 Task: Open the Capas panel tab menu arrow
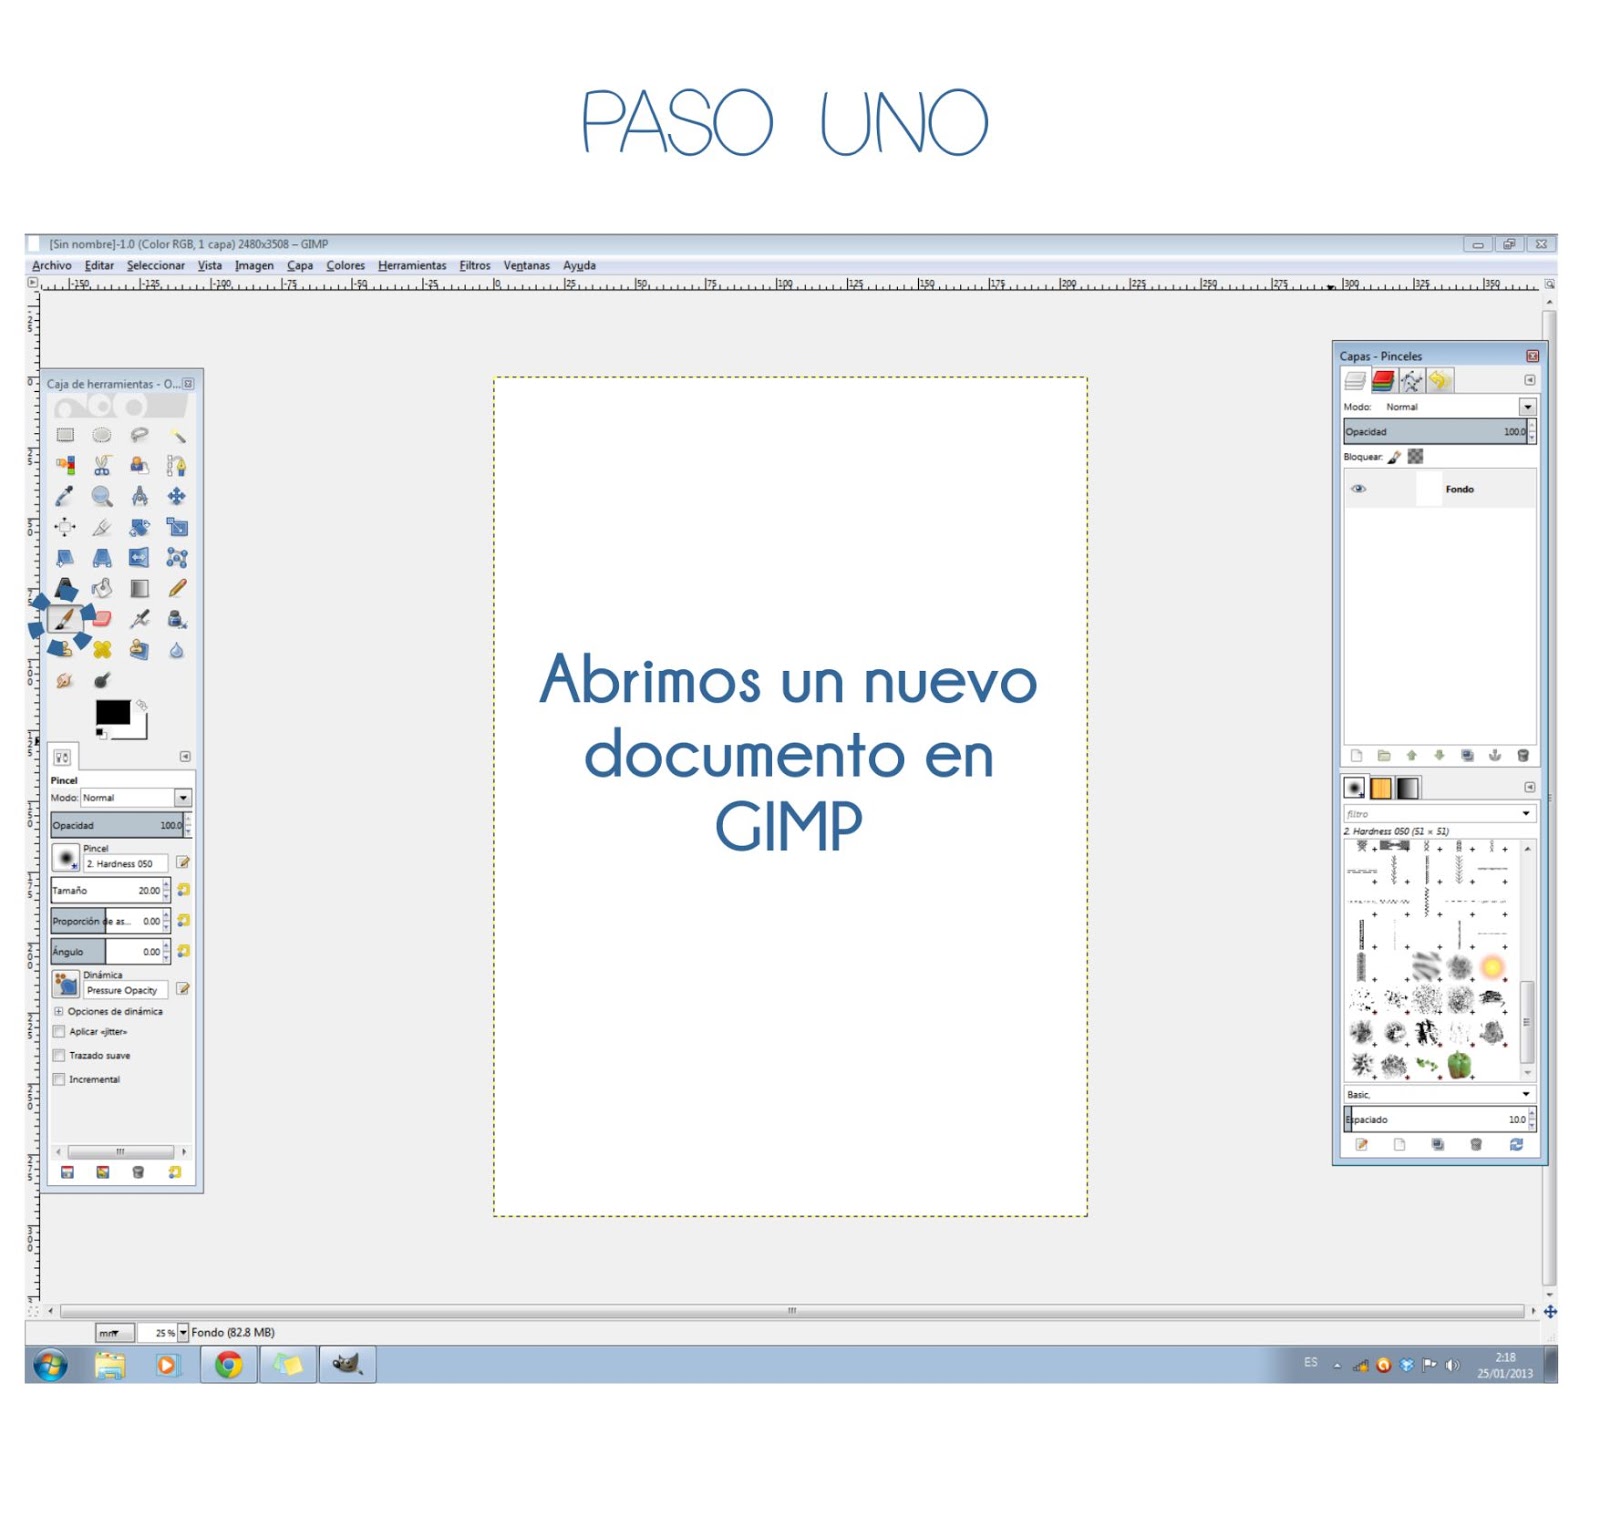pos(1529,380)
